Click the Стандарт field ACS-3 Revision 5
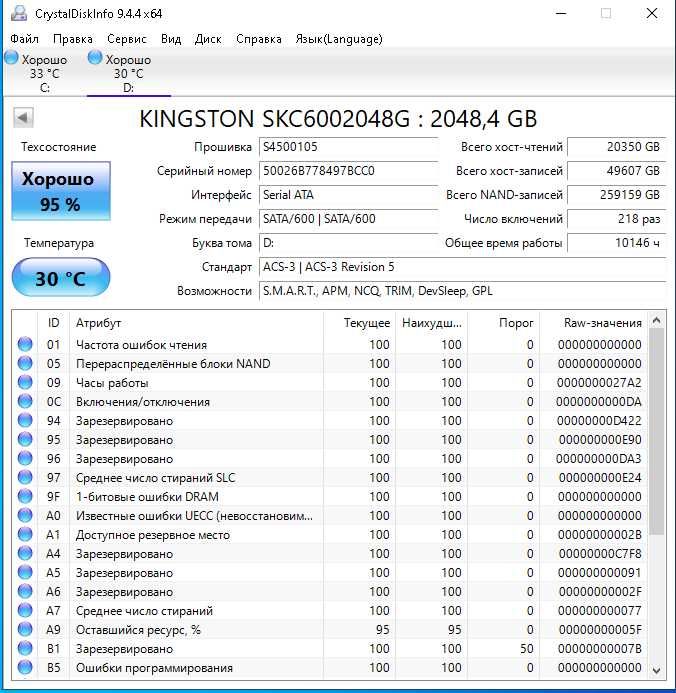 [462, 267]
